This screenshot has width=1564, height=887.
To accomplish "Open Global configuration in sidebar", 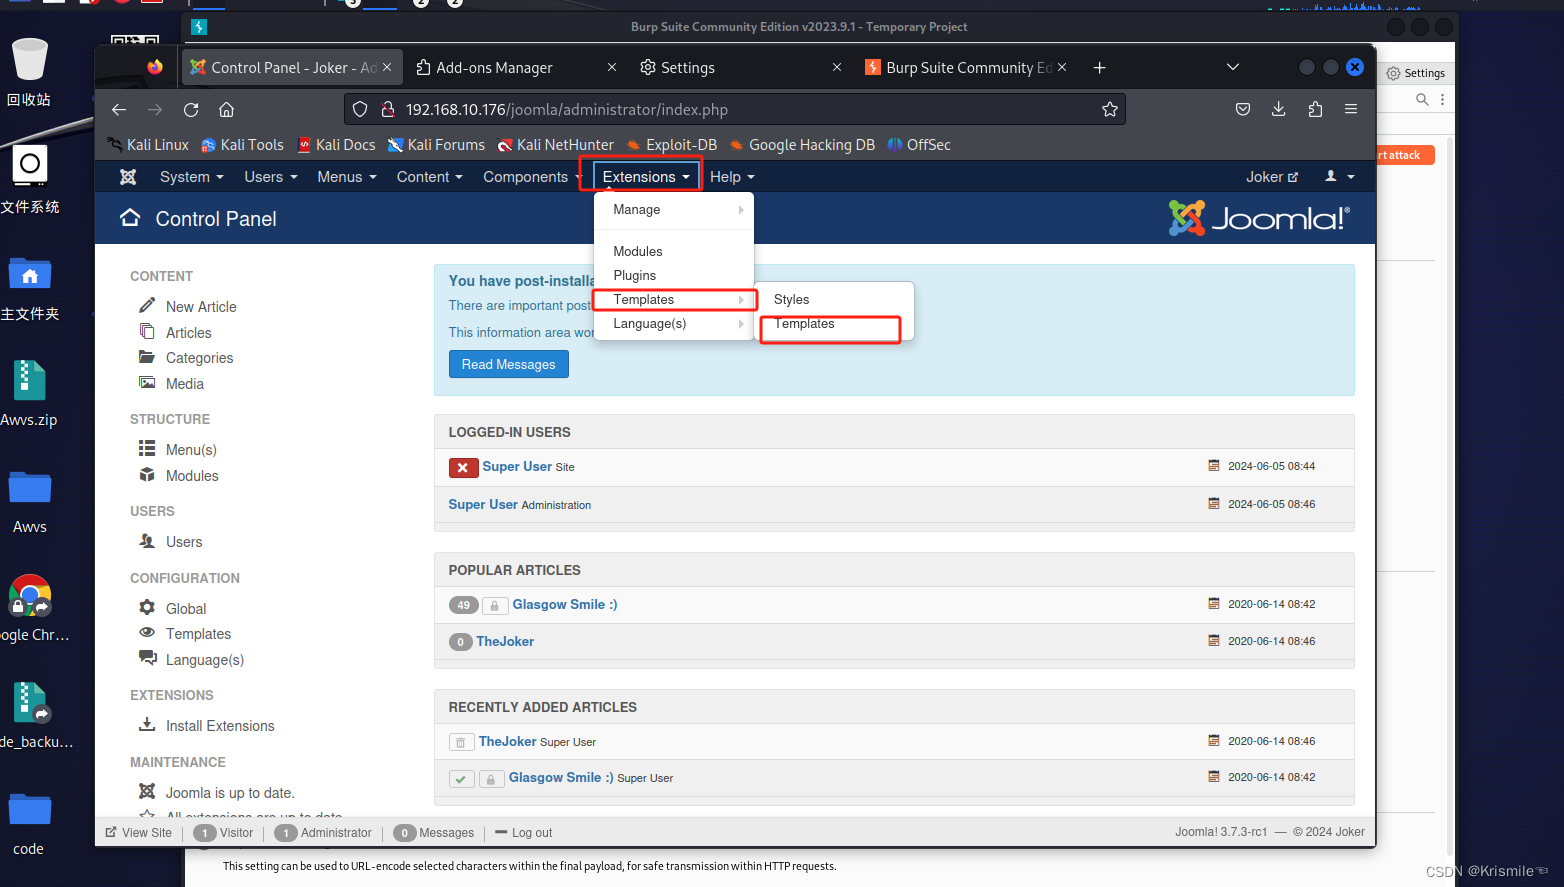I will point(186,609).
